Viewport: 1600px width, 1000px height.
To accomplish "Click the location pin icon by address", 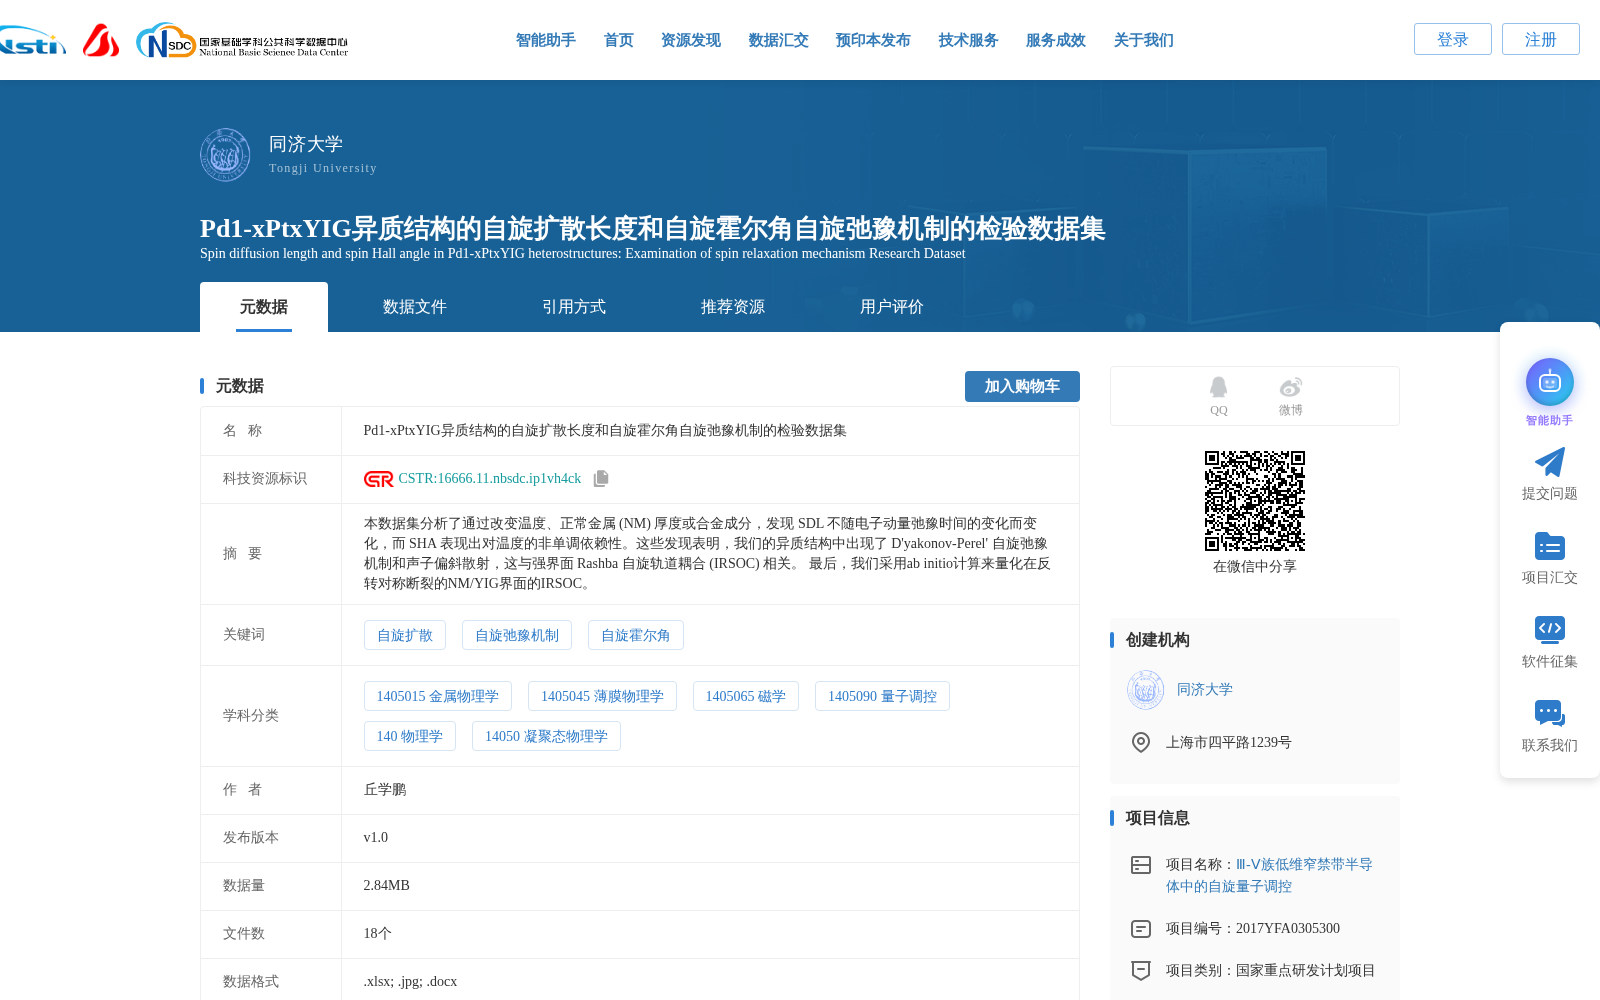I will [1141, 742].
